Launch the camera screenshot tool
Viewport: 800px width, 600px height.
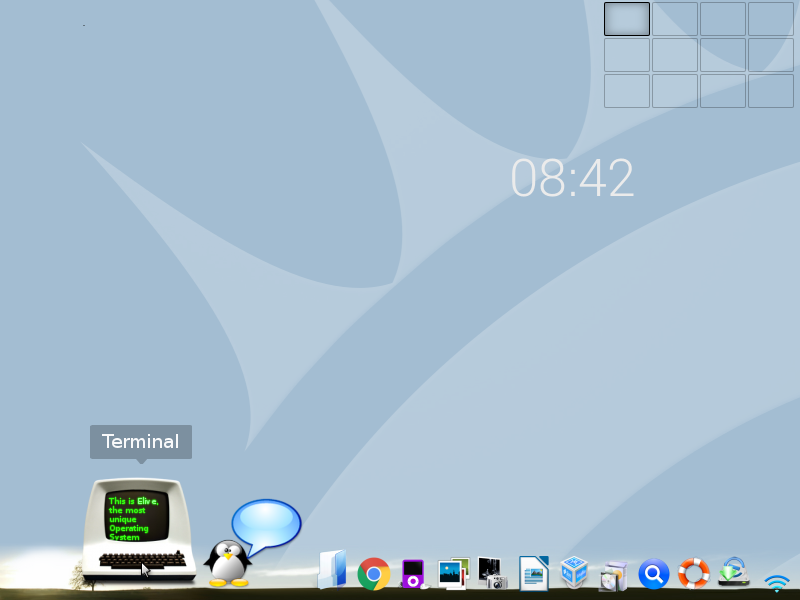[492, 573]
